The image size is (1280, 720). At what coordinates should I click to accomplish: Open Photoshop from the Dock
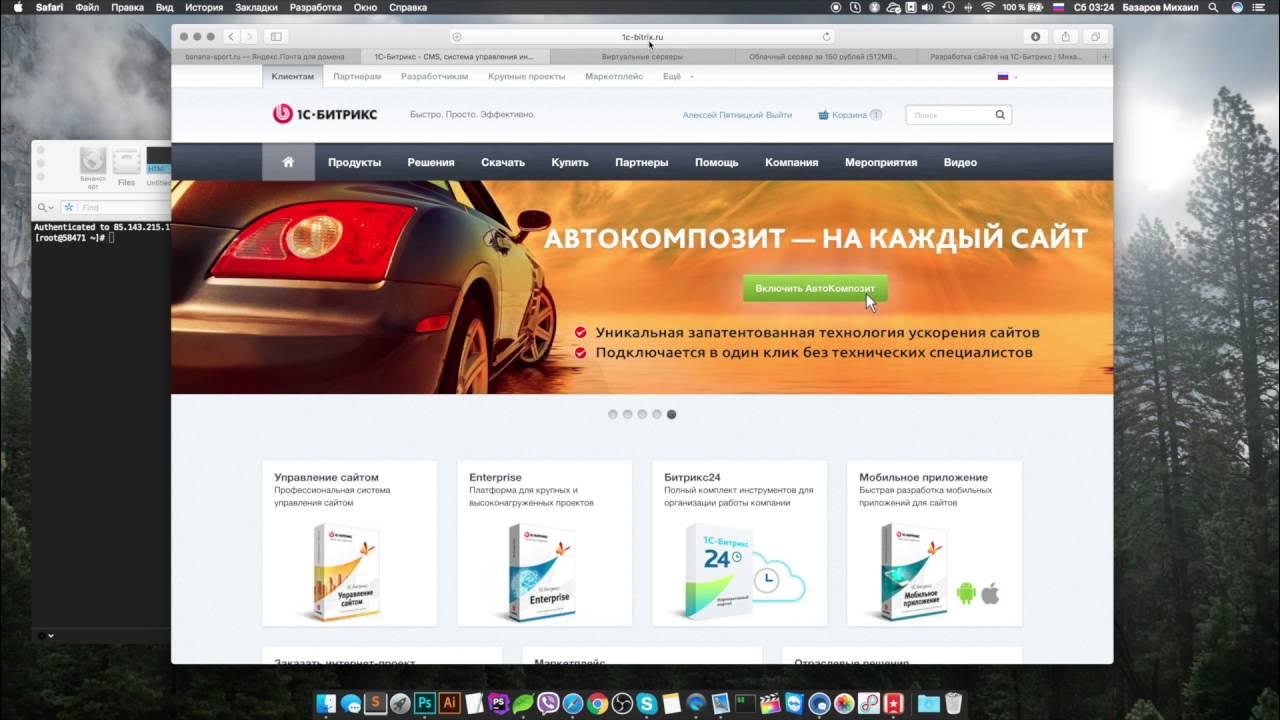point(424,703)
